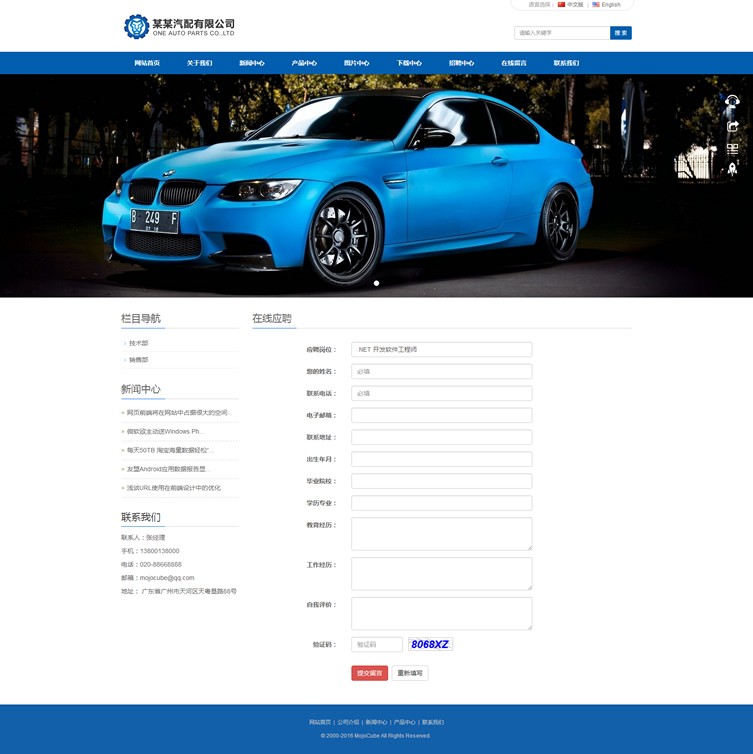
Task: Switch language to 中文版
Action: point(571,4)
